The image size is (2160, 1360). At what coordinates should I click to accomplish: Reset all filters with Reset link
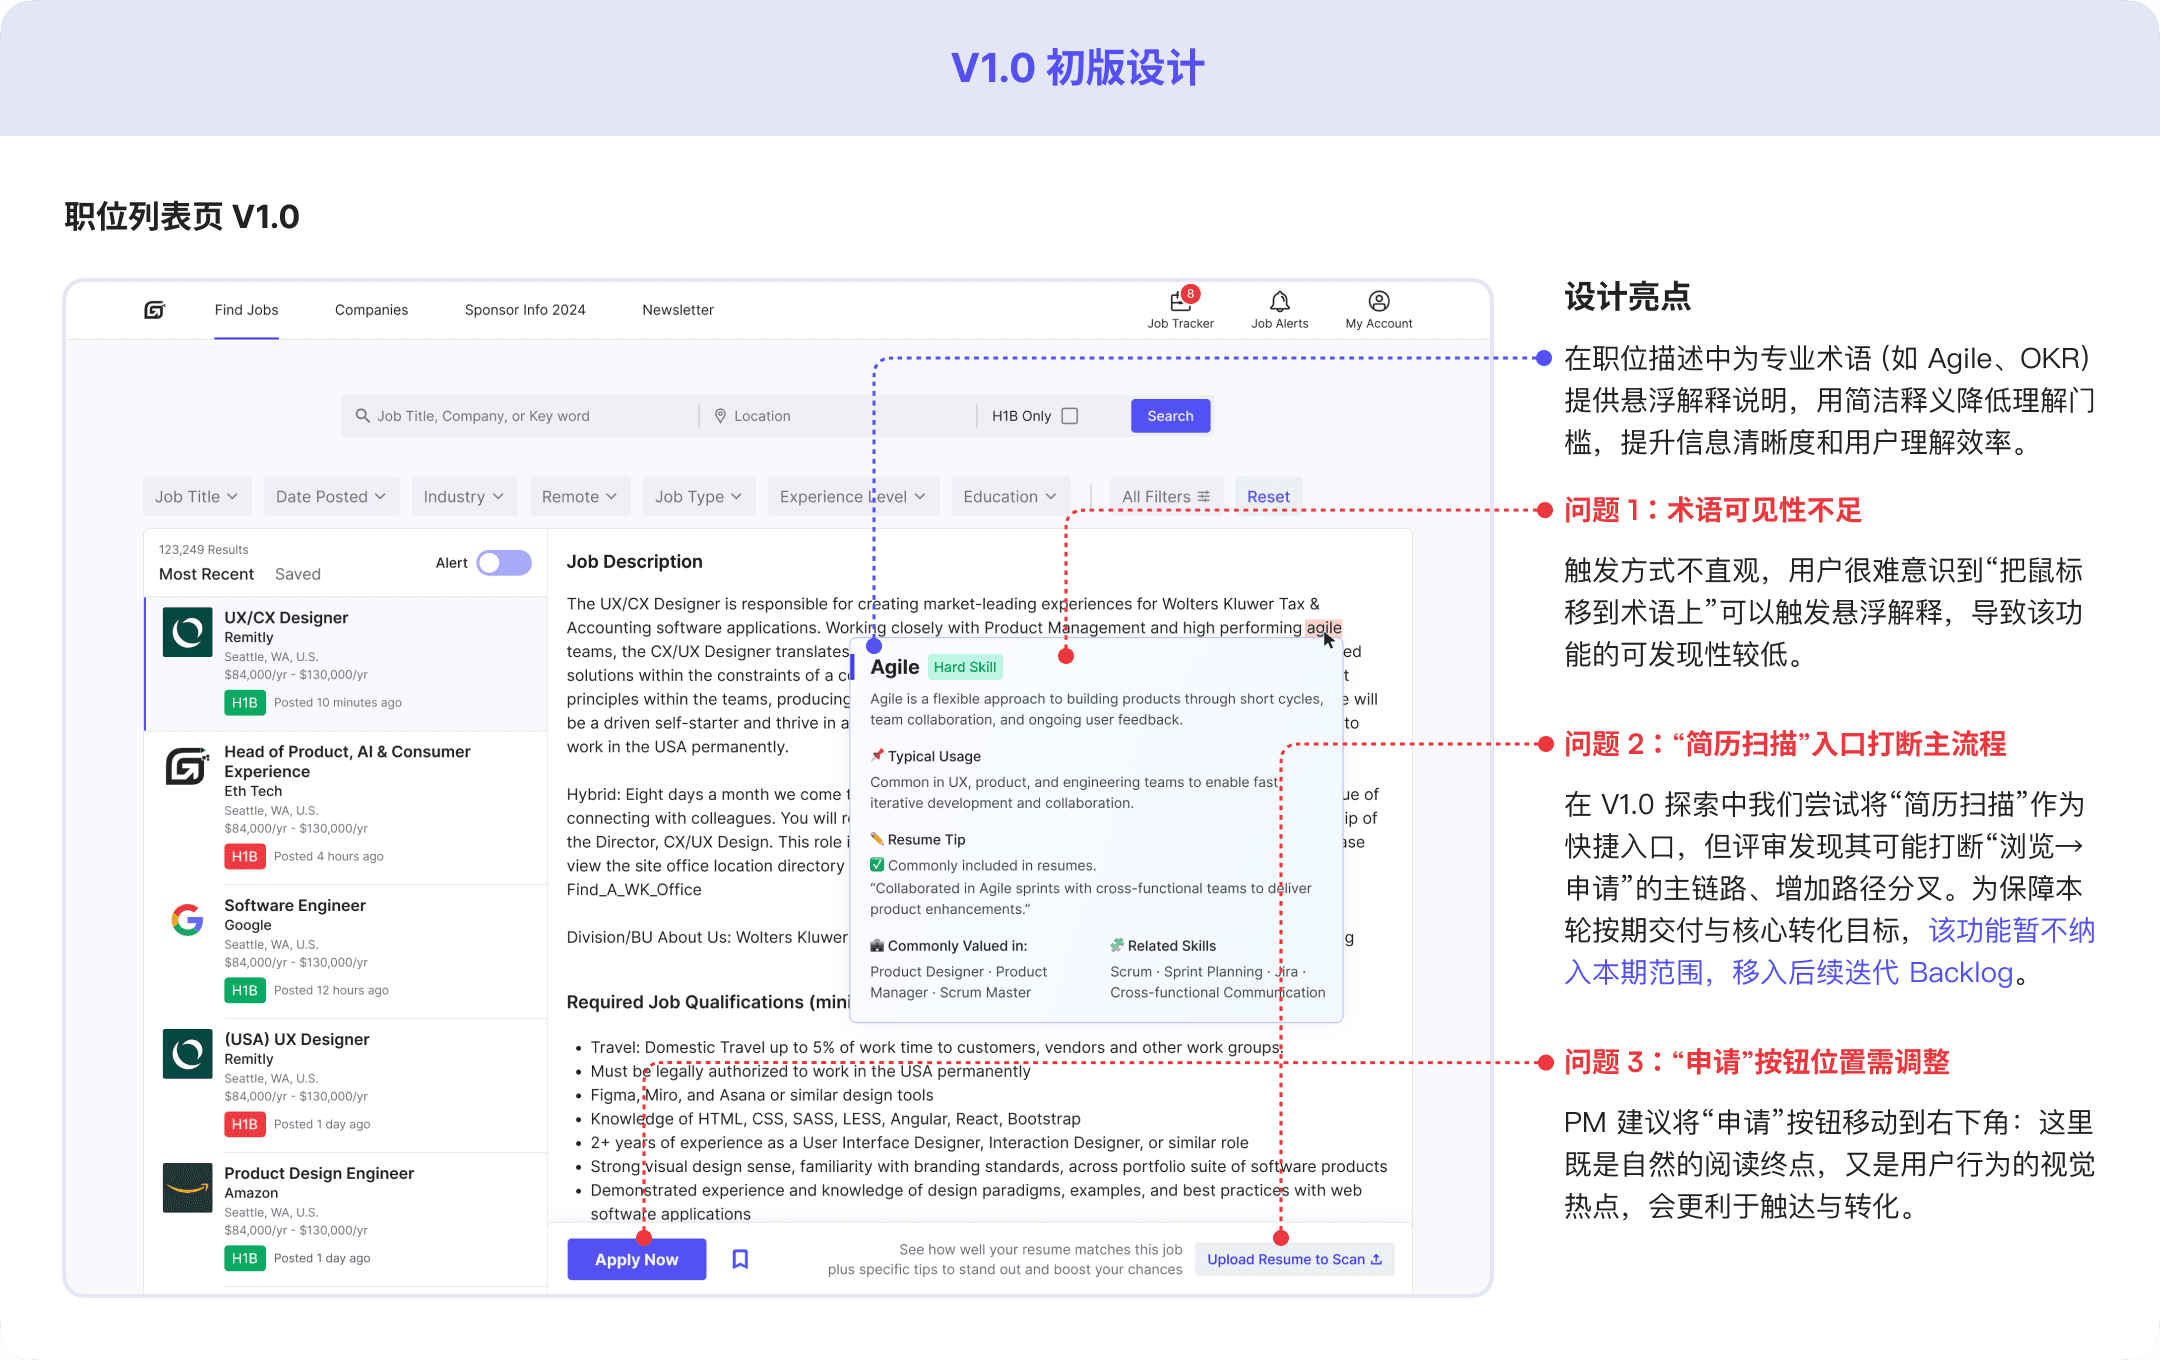[x=1268, y=497]
